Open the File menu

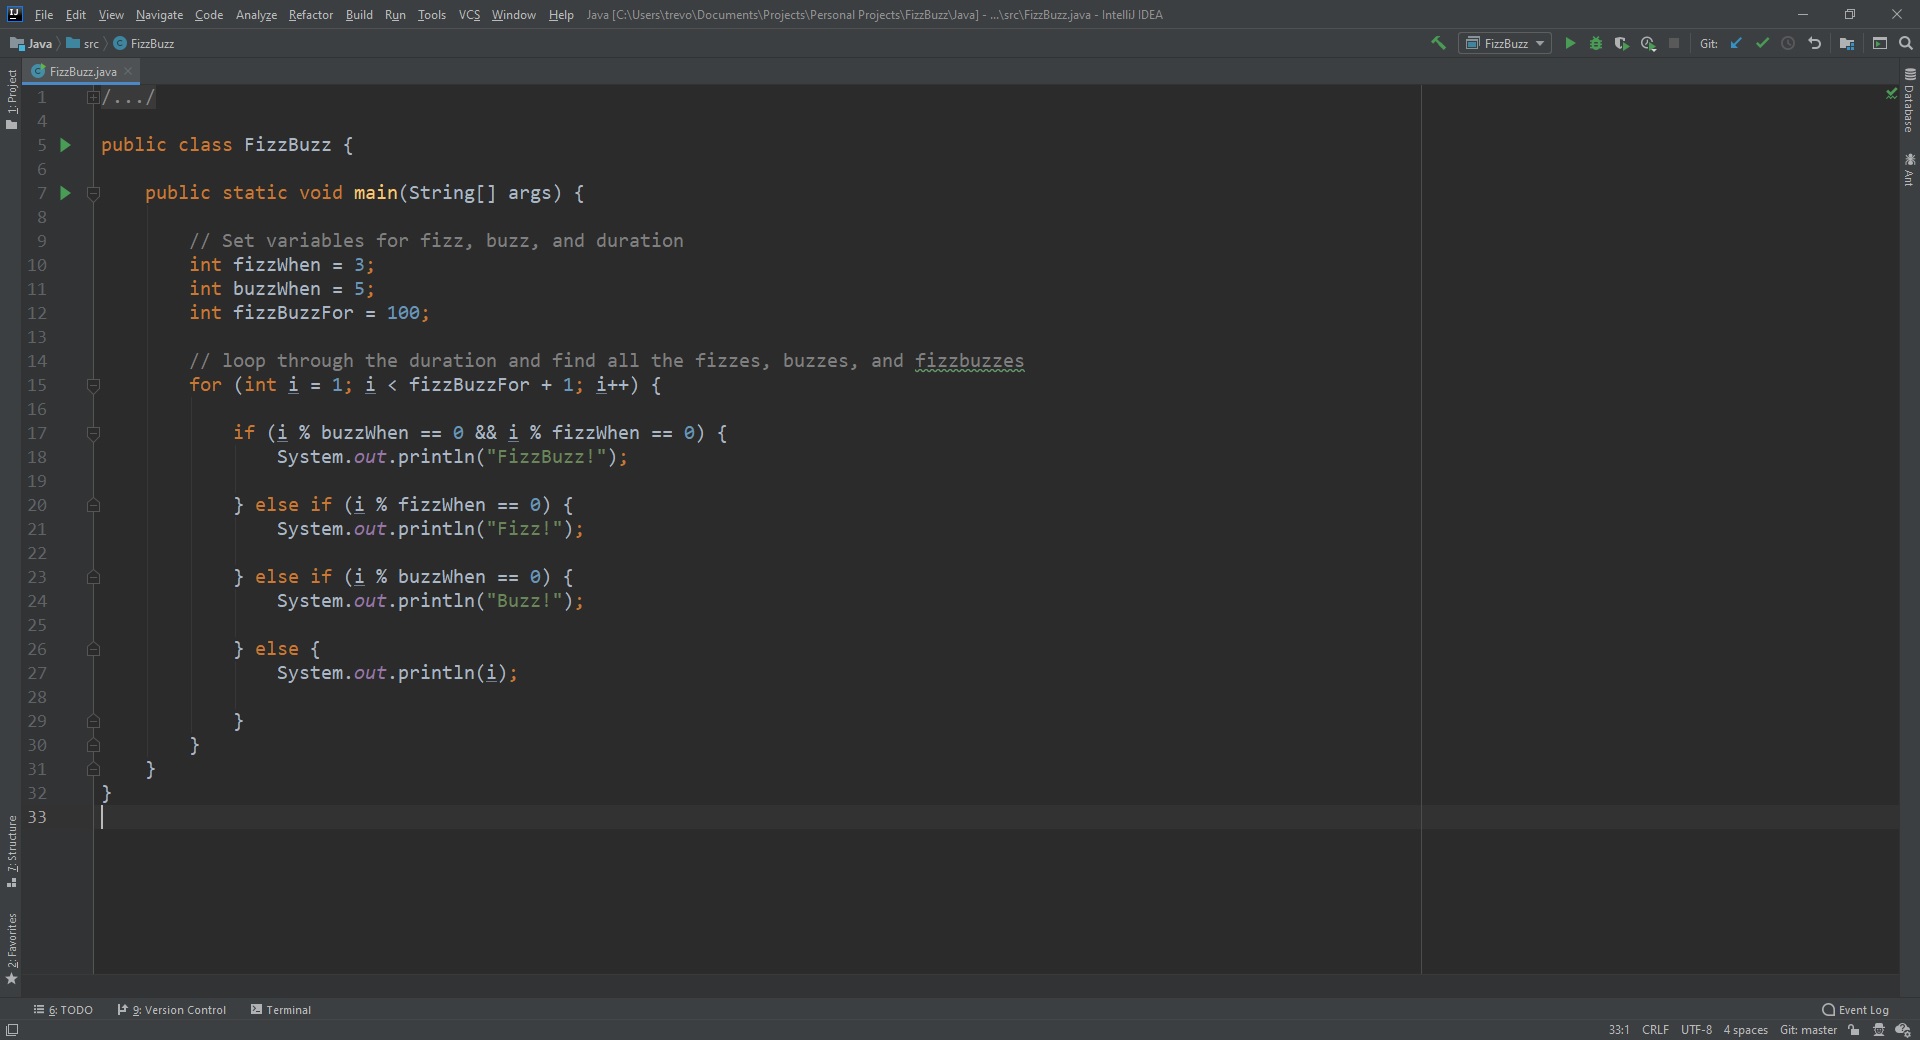44,15
